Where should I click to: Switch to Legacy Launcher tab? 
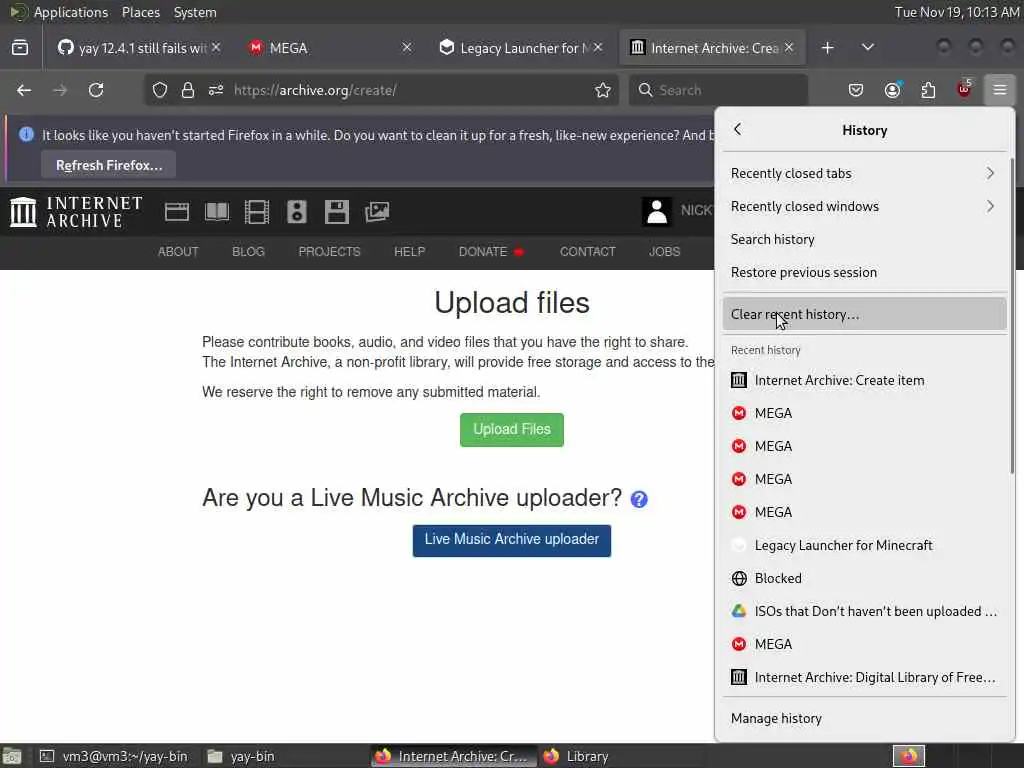pos(520,48)
